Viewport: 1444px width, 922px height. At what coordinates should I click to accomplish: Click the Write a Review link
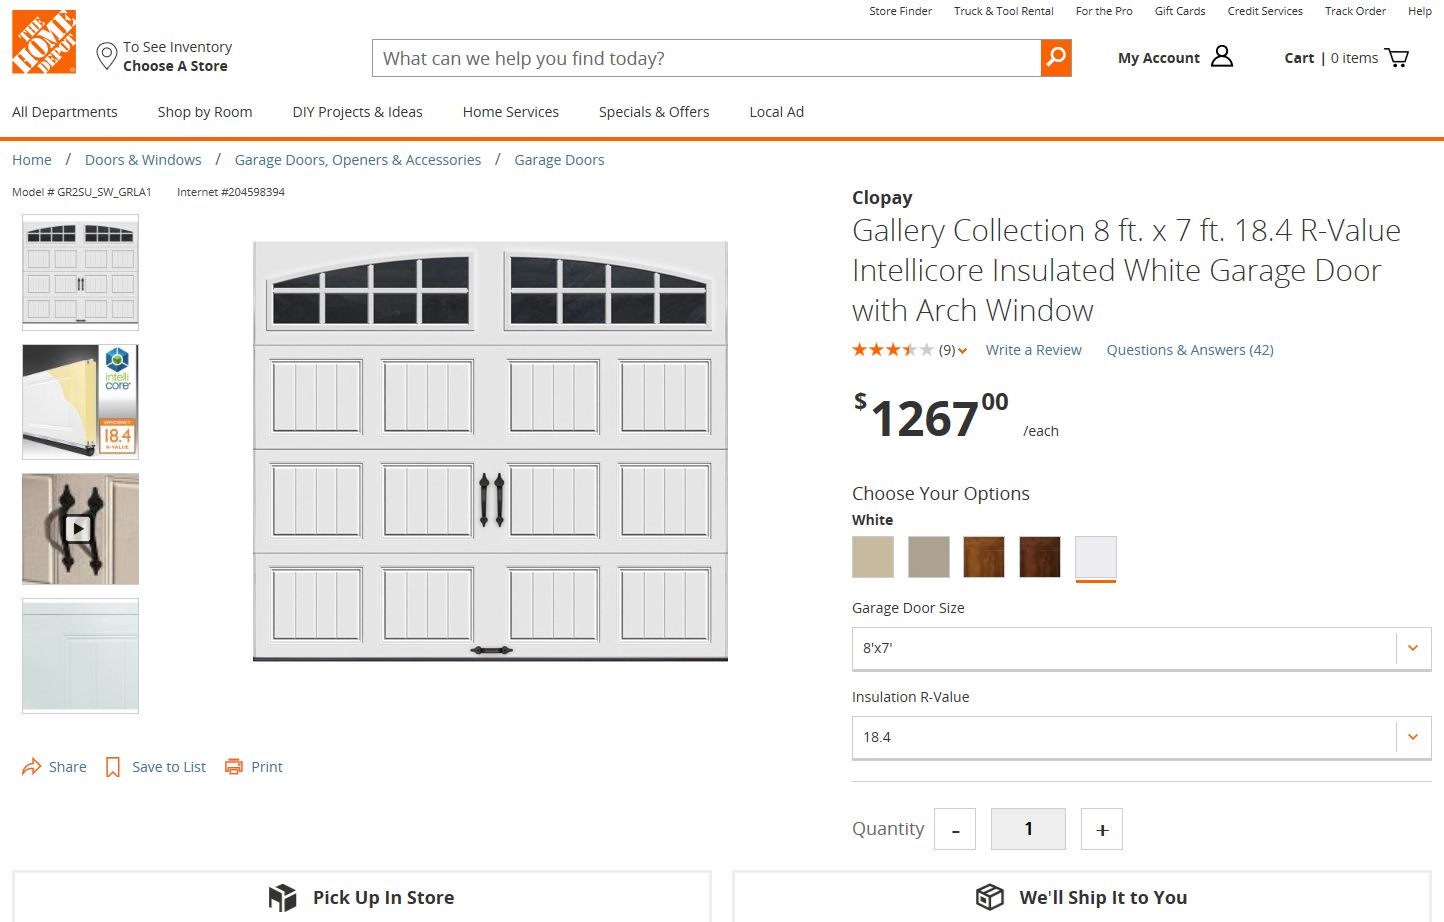(1033, 350)
